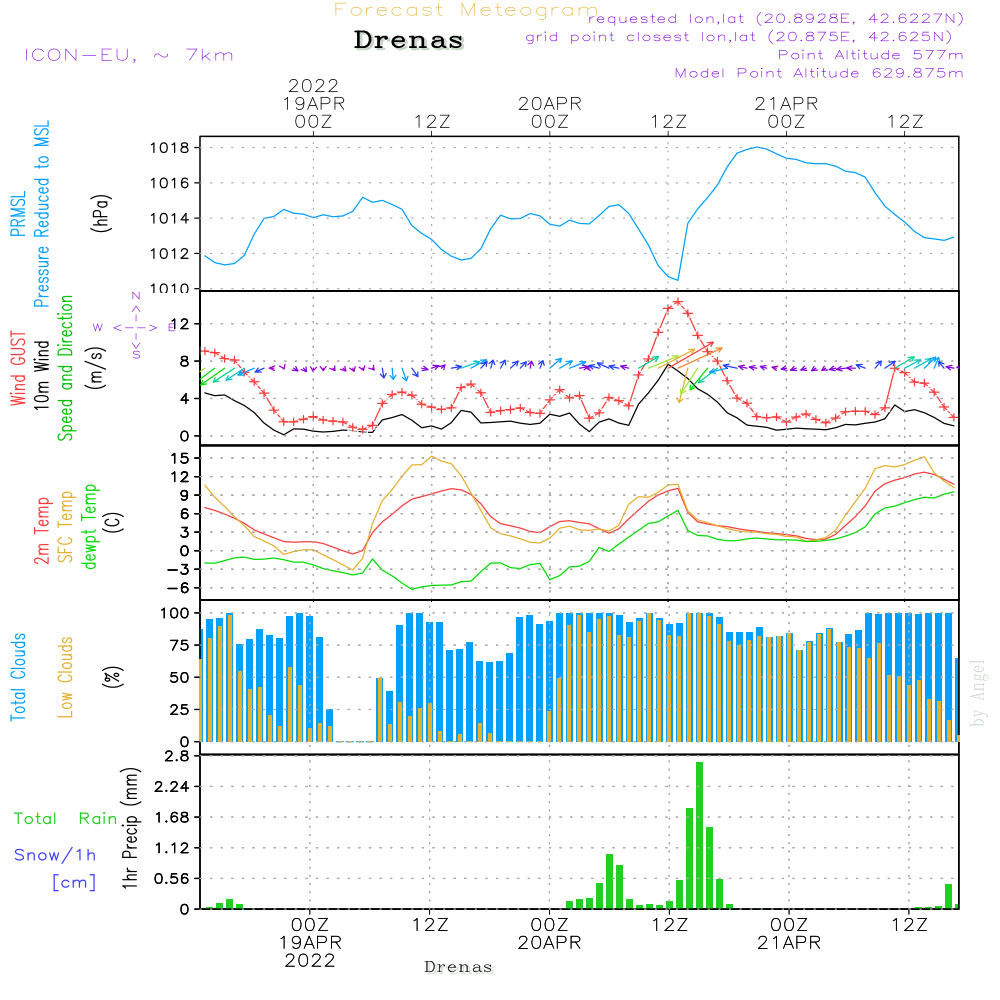
Task: Click the 'PRMSL' axis label
Action: click(18, 214)
